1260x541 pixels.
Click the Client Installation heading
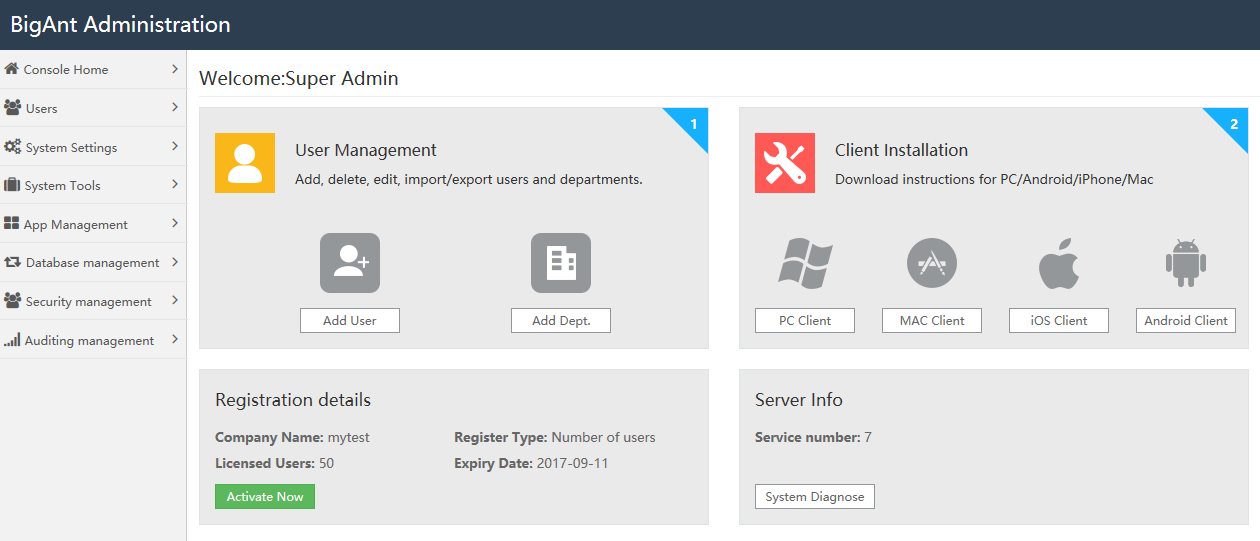point(901,150)
